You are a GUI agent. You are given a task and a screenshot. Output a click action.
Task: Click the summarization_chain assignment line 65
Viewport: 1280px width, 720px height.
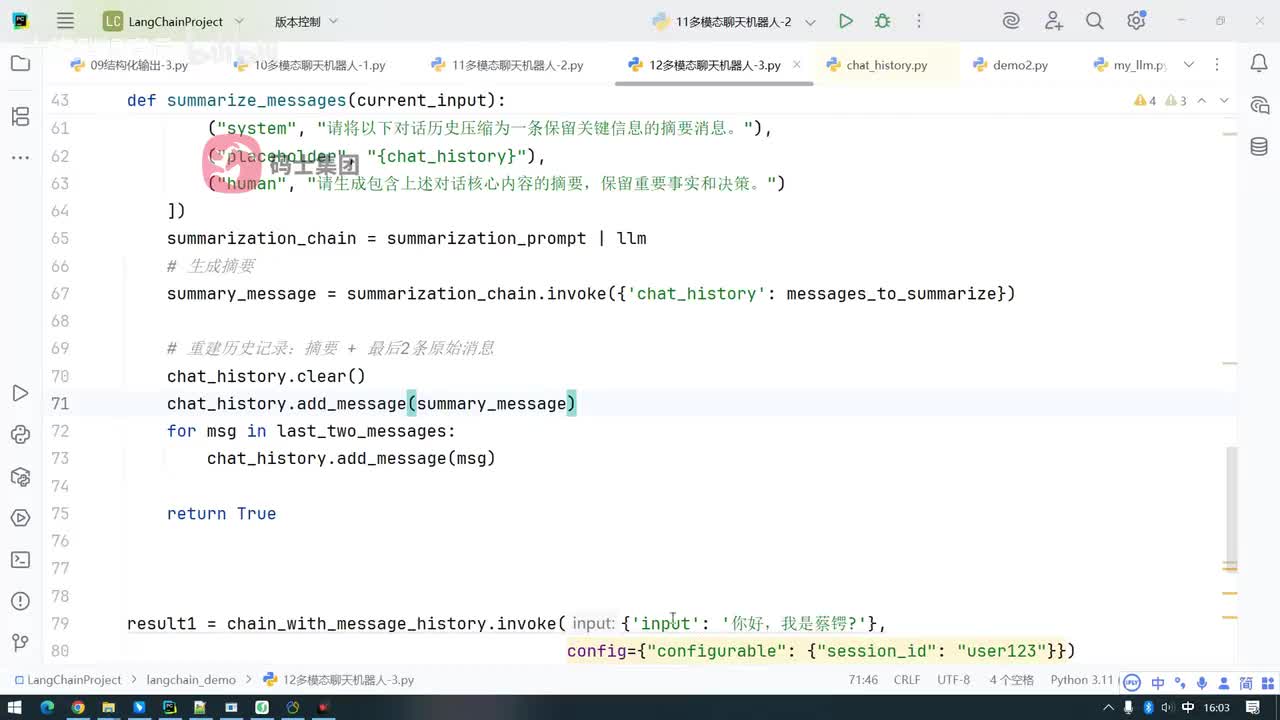coord(406,239)
